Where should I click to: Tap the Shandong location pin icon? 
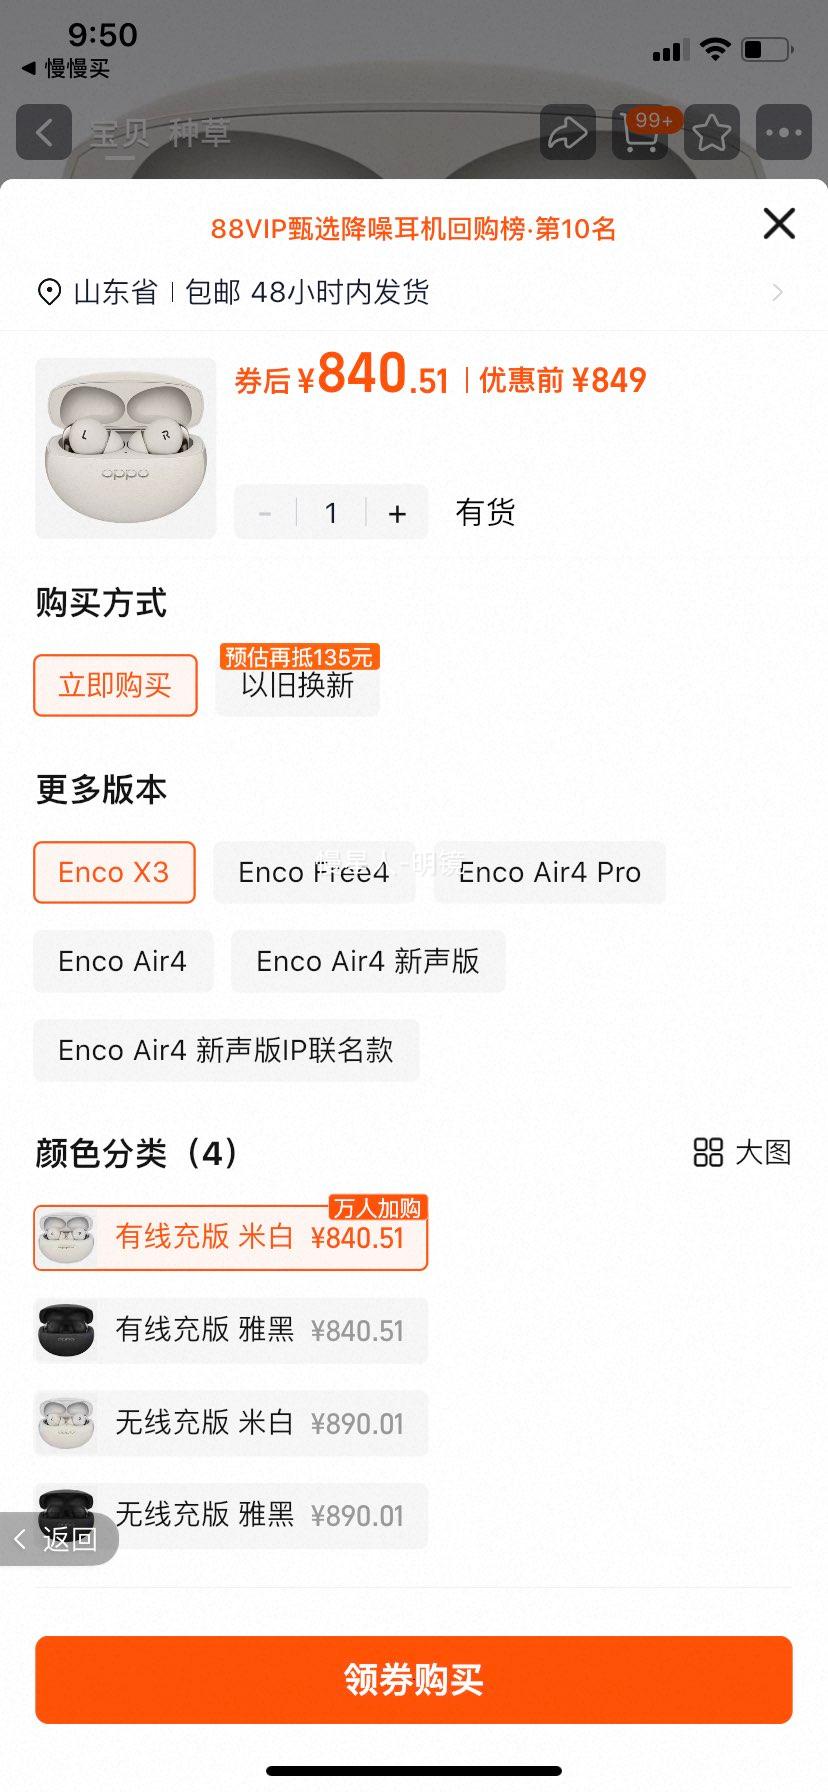click(x=49, y=292)
